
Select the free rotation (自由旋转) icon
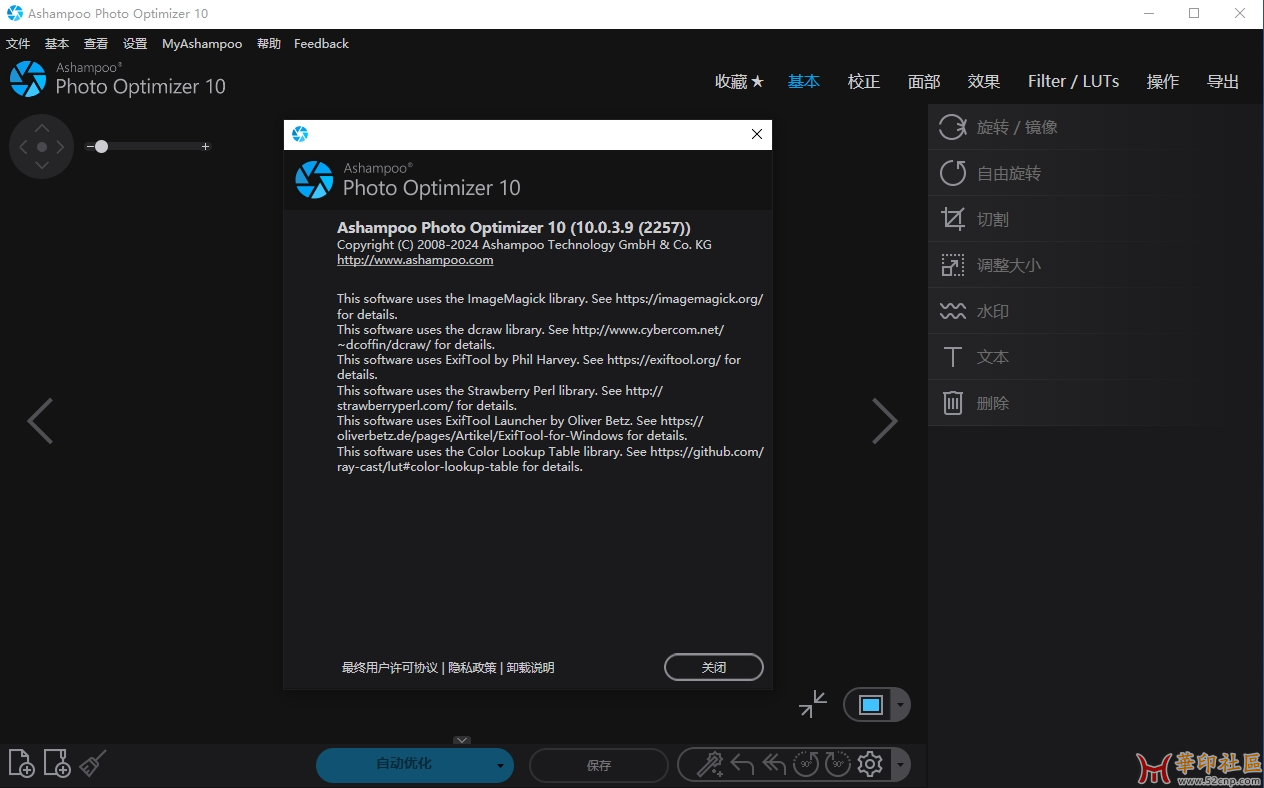pyautogui.click(x=952, y=173)
